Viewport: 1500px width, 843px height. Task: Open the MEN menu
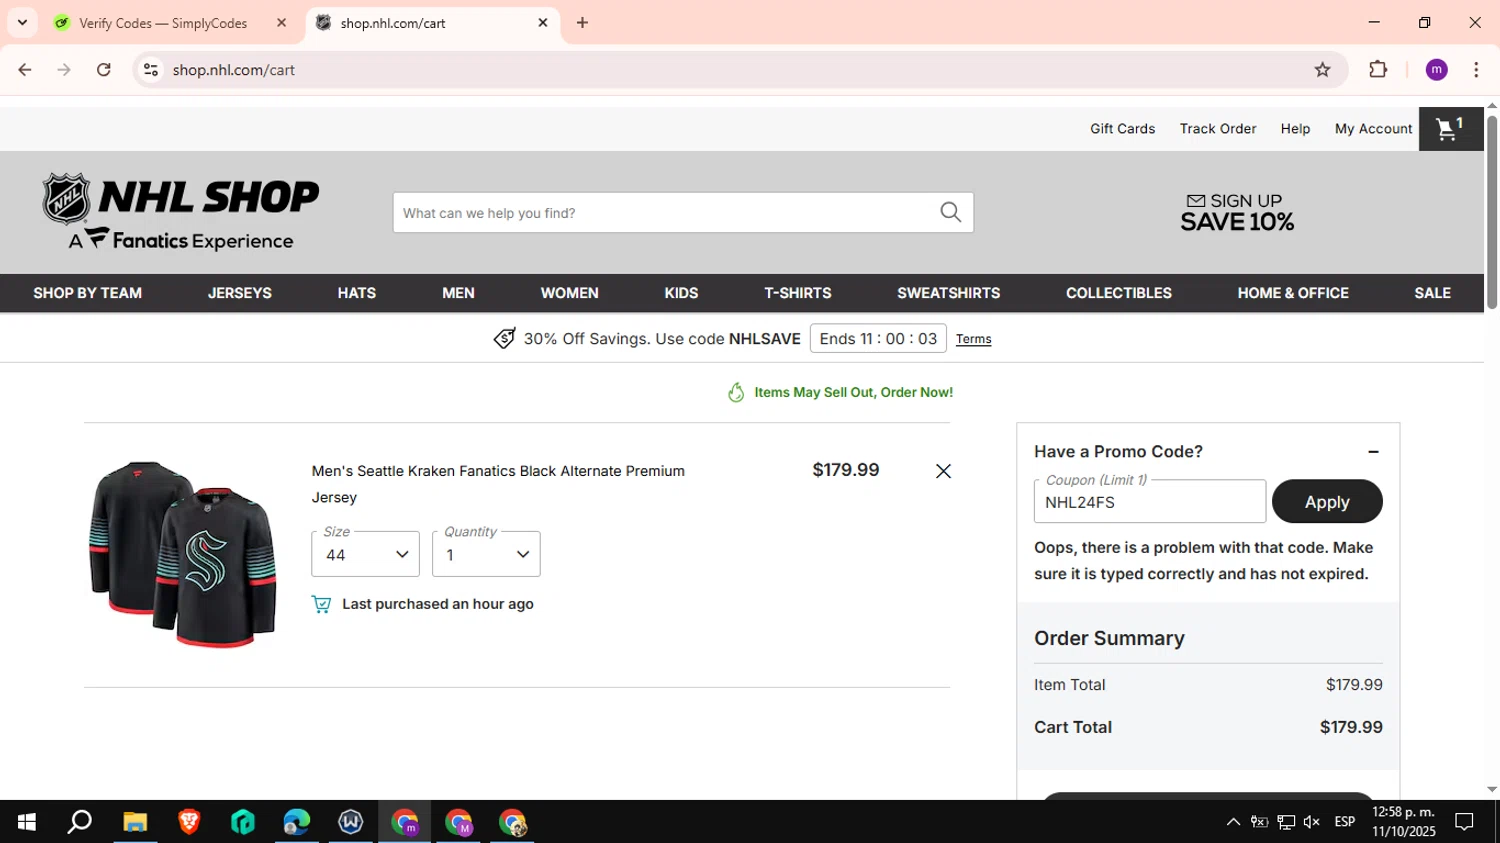tap(458, 293)
